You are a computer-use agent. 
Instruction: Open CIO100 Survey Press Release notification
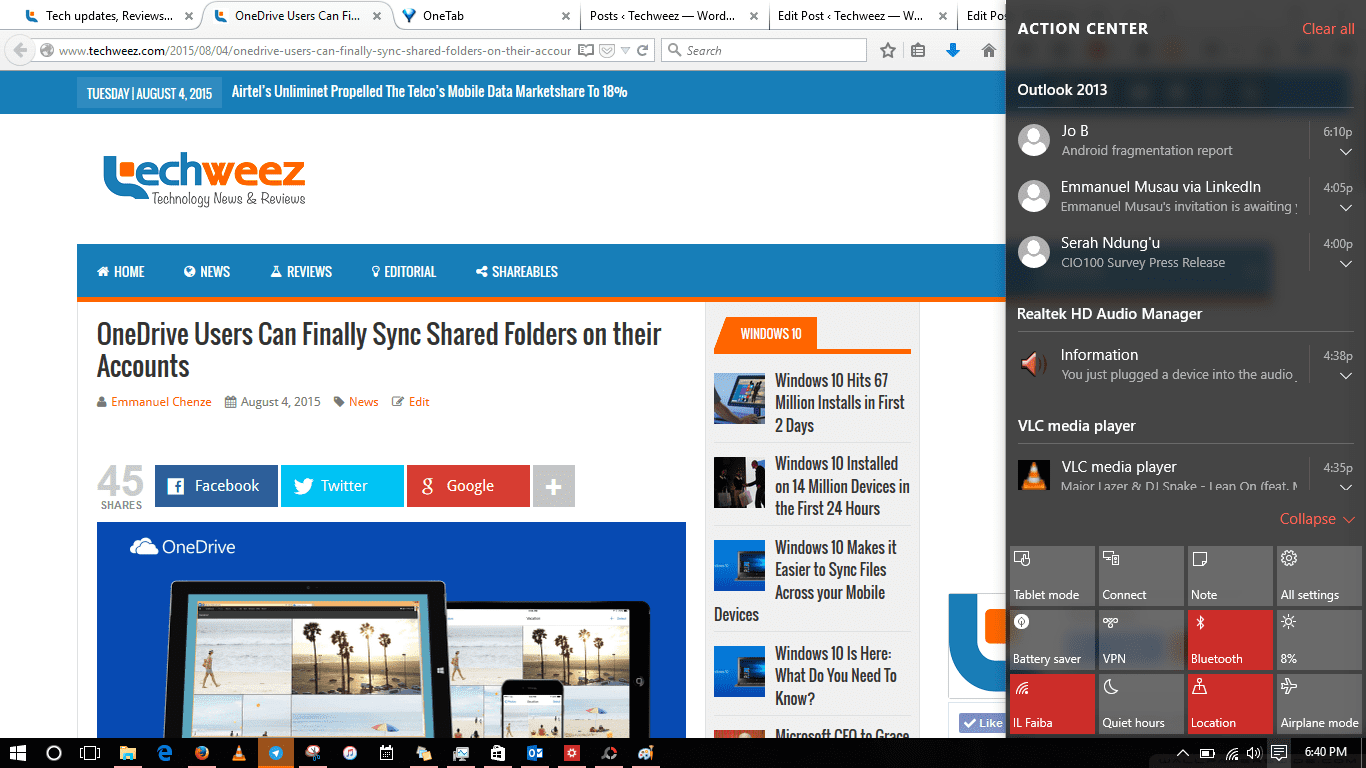[x=1143, y=263]
